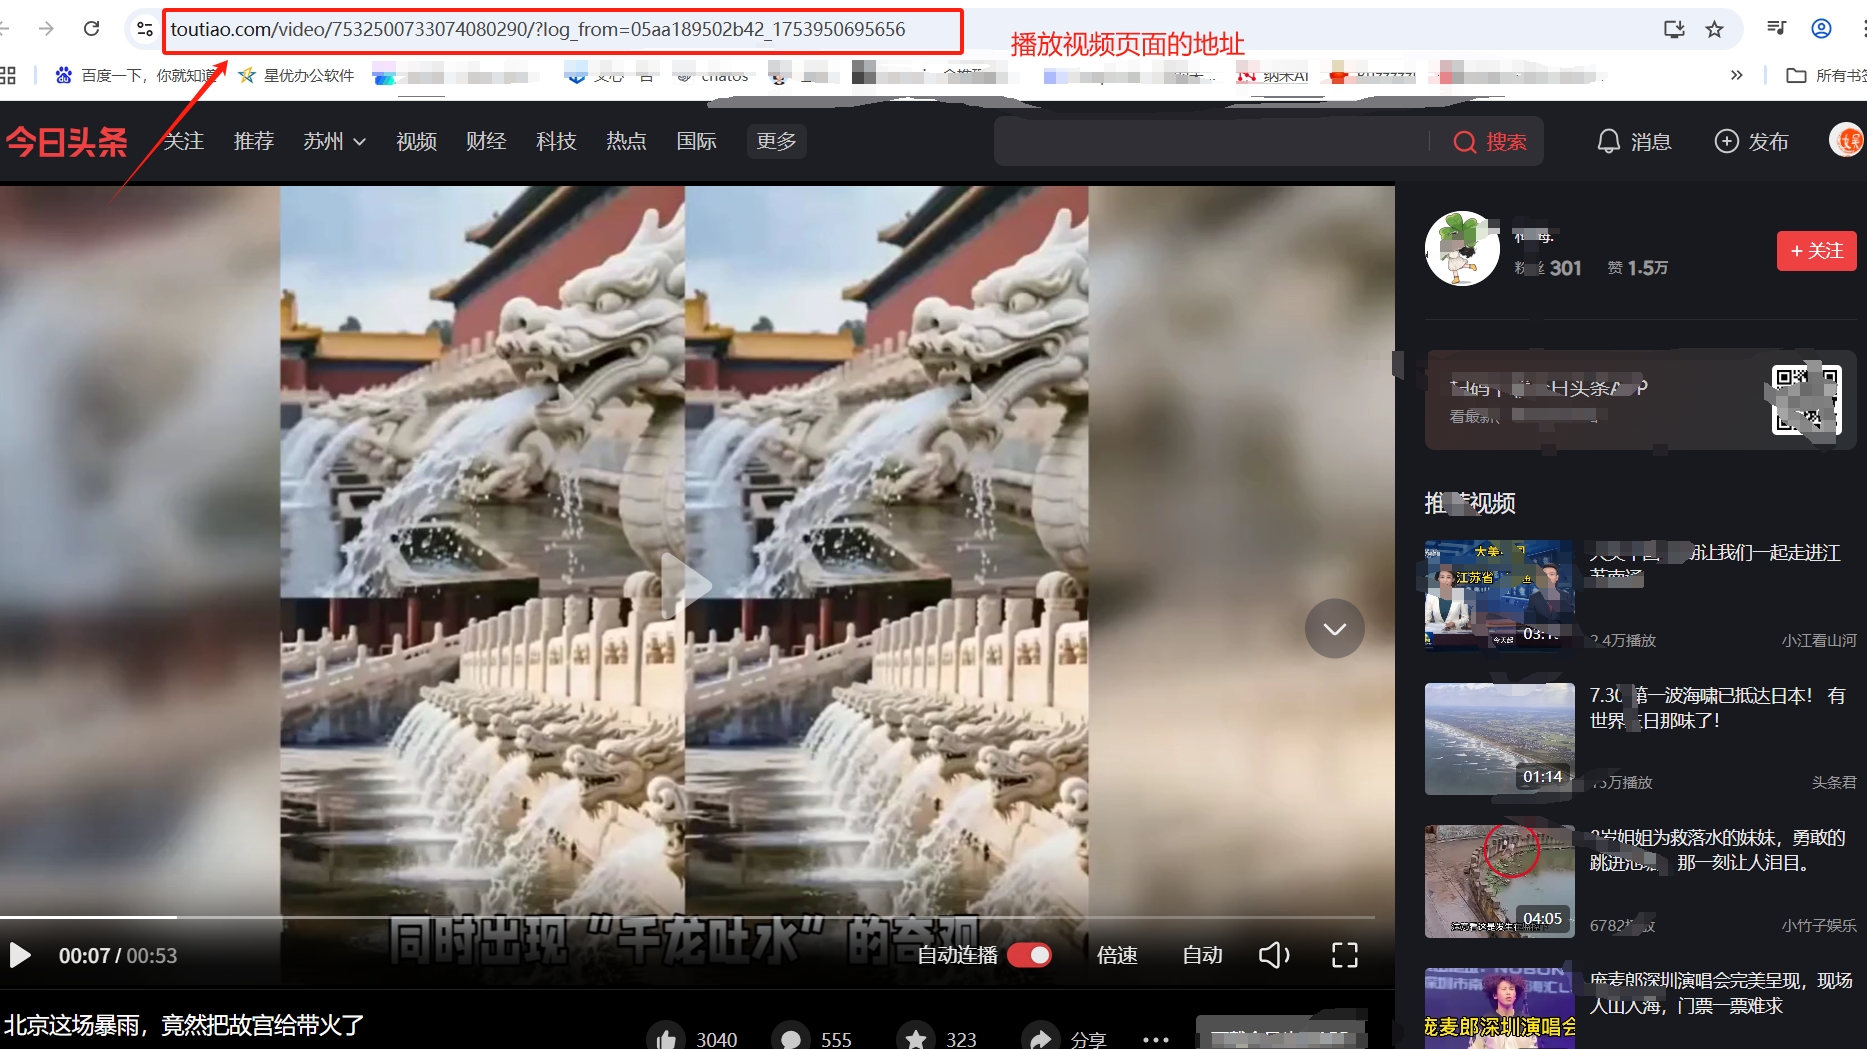The height and width of the screenshot is (1049, 1867).
Task: Open the 更多 dropdown in navigation
Action: click(x=776, y=141)
